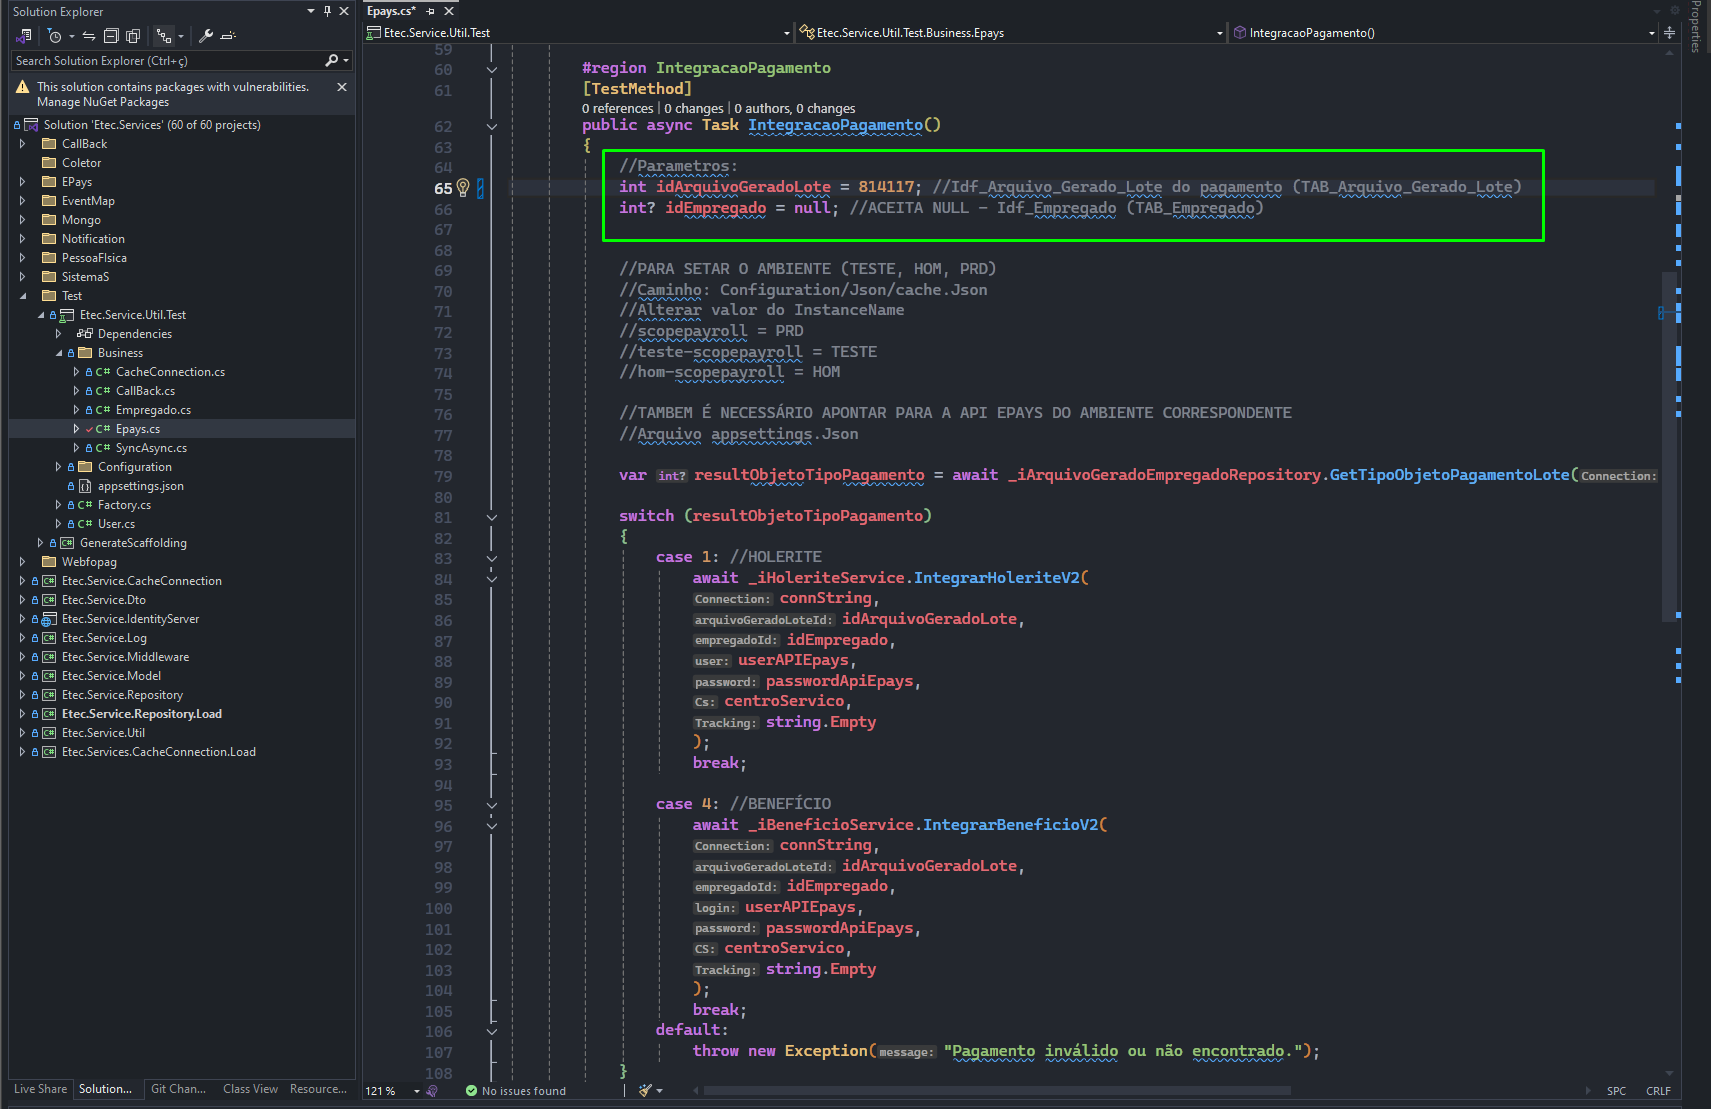
Task: Open the editor tab list dropdown arrow
Action: coord(1657,11)
